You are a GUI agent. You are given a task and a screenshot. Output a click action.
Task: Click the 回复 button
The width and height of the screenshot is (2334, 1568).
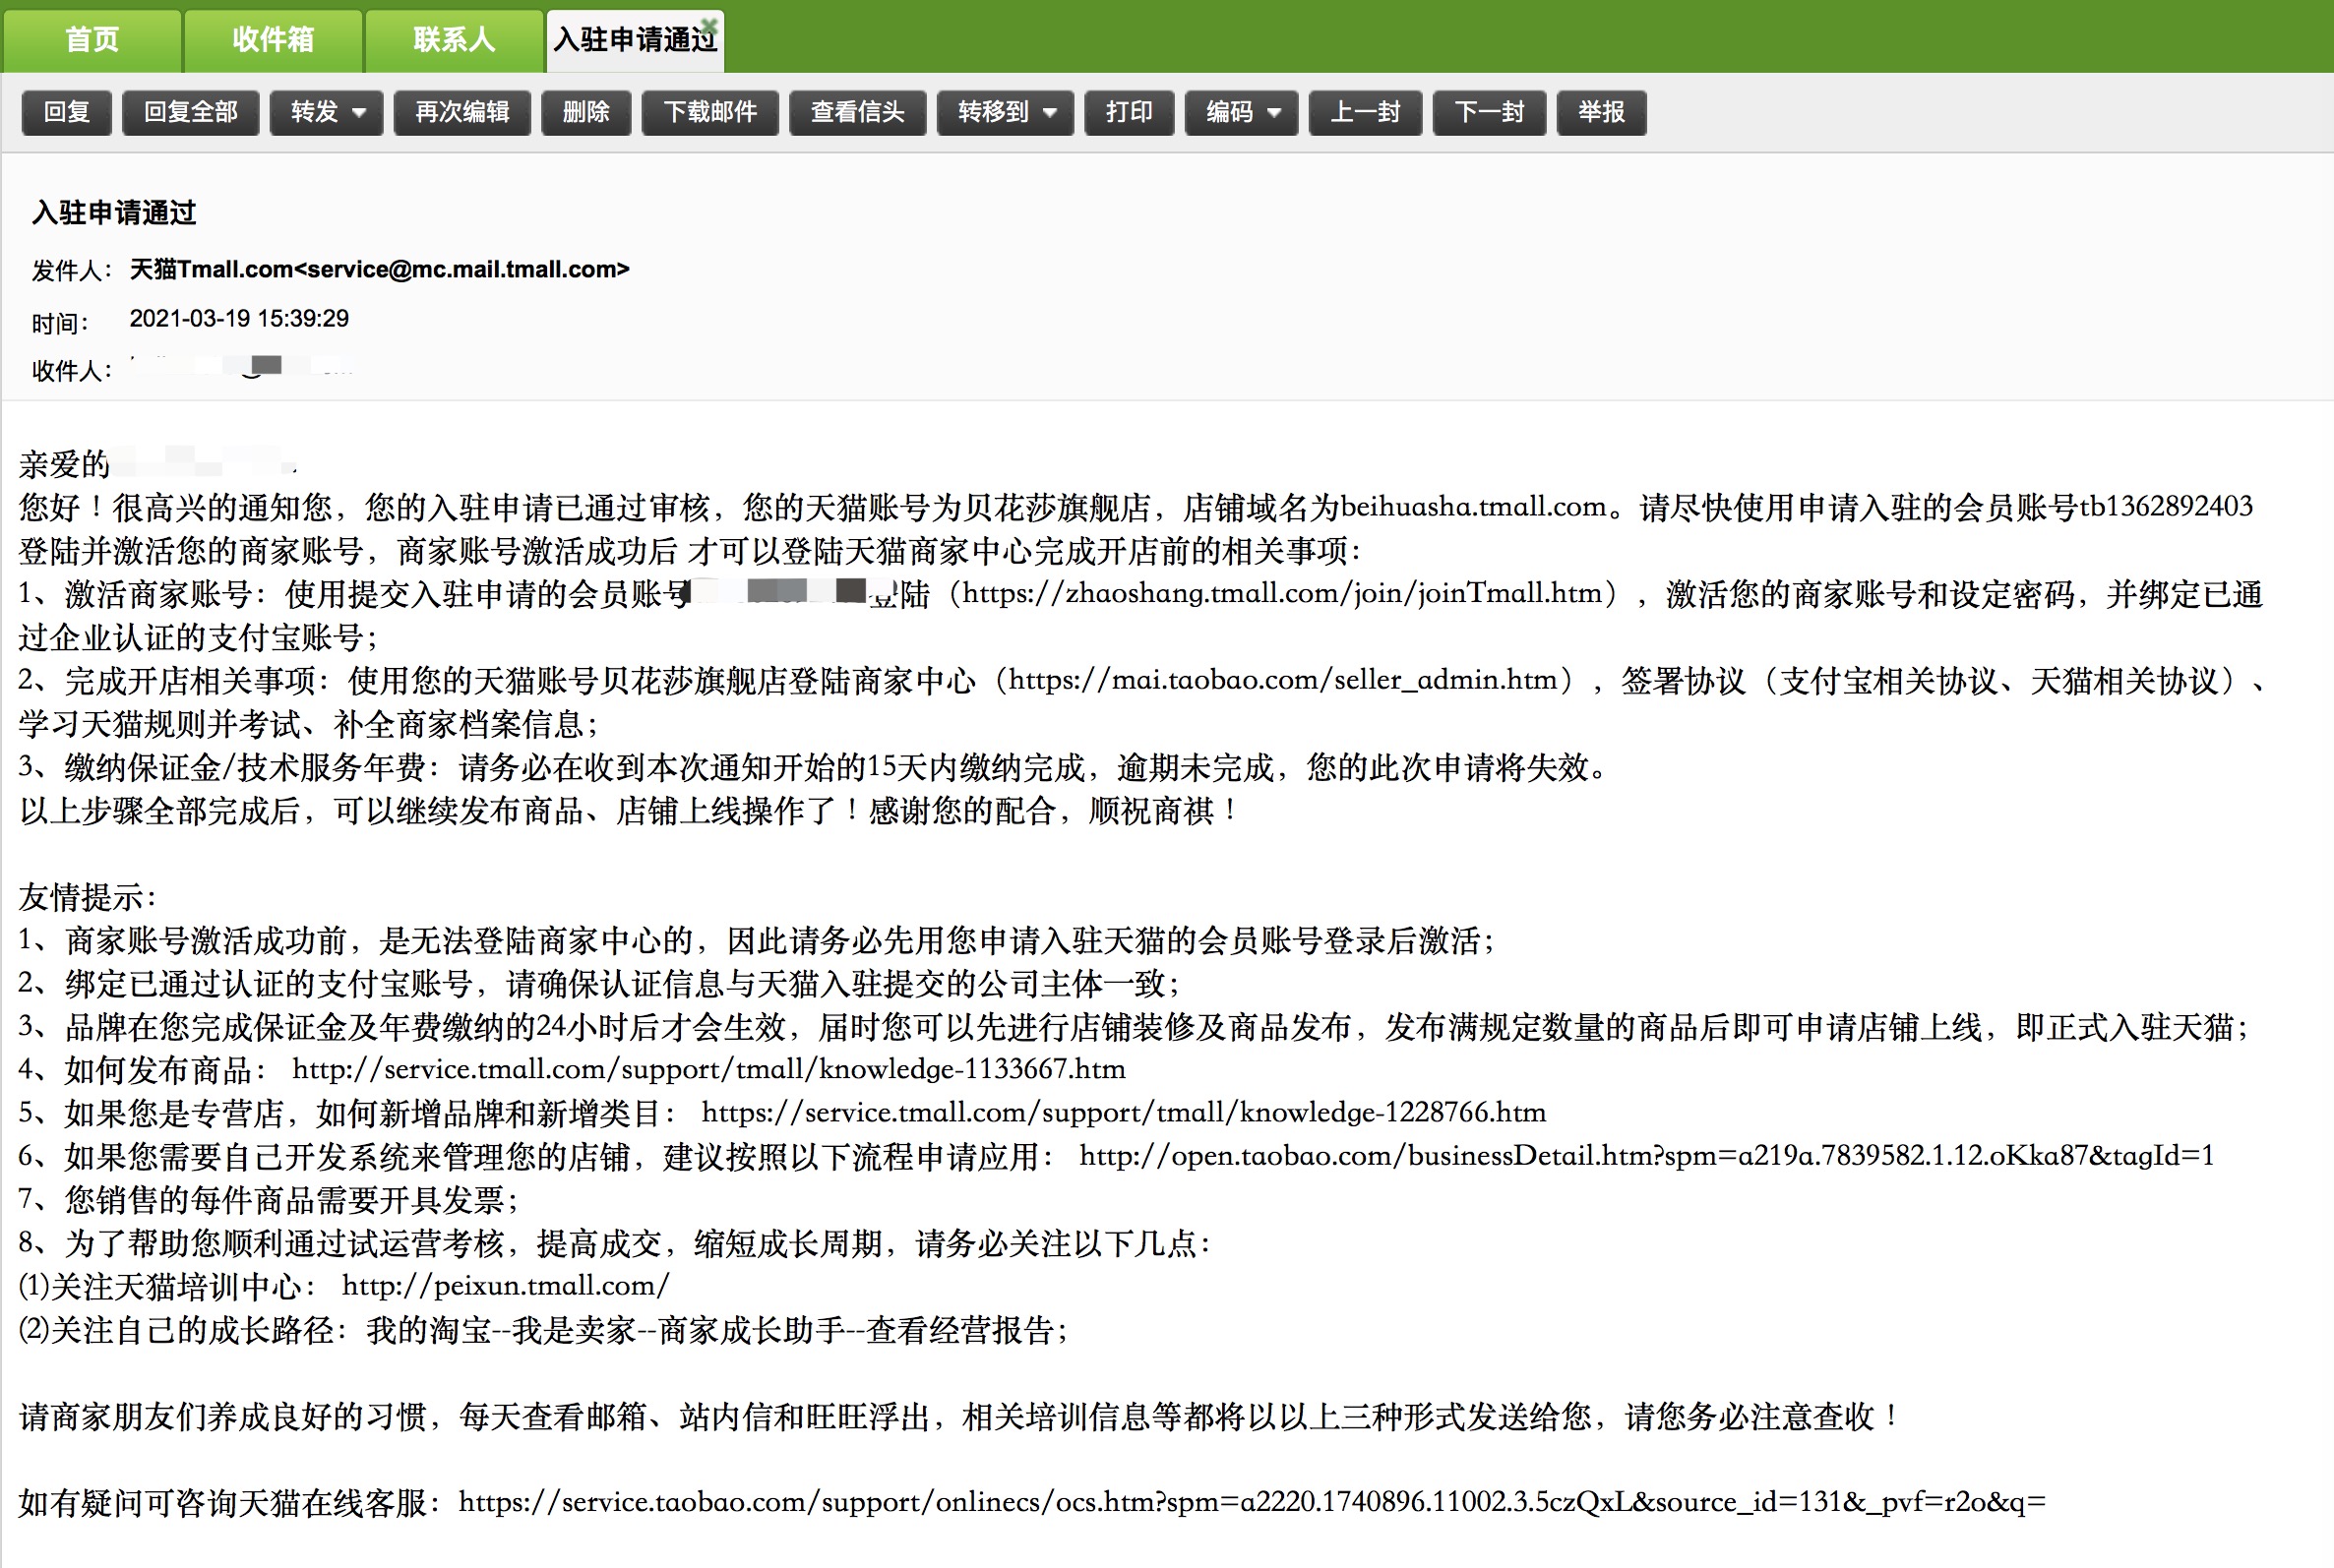click(x=67, y=112)
